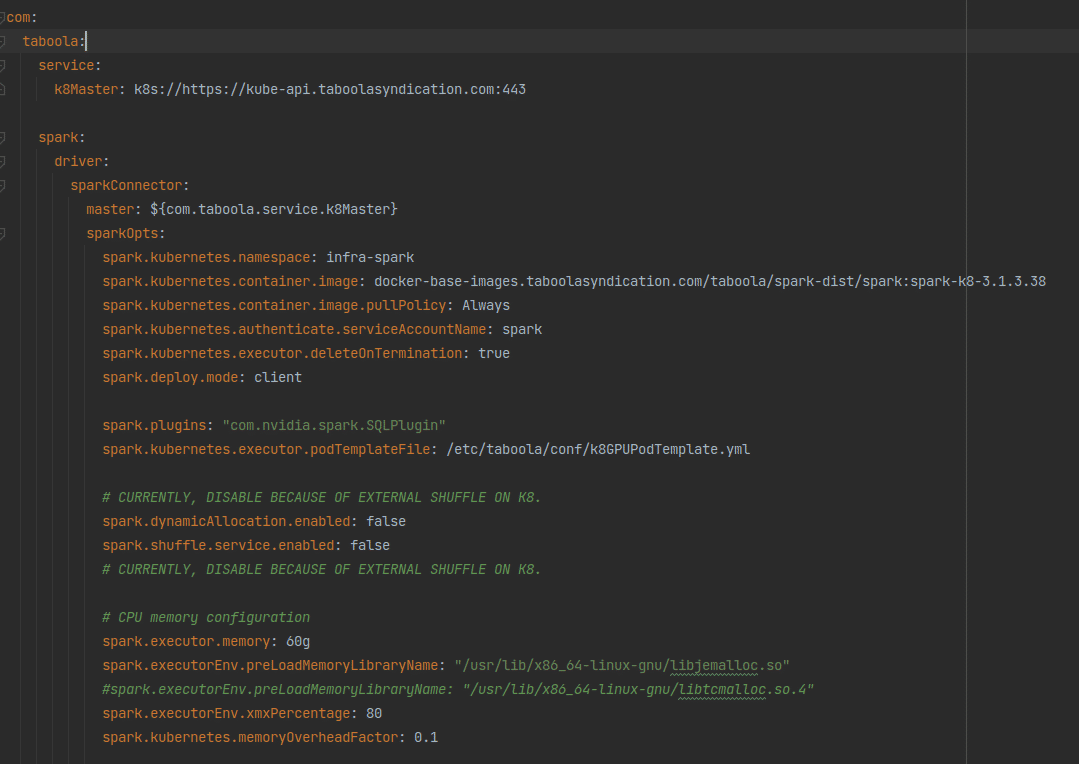Click the 'false' value of dynamicAllocation.enabled

(x=386, y=522)
